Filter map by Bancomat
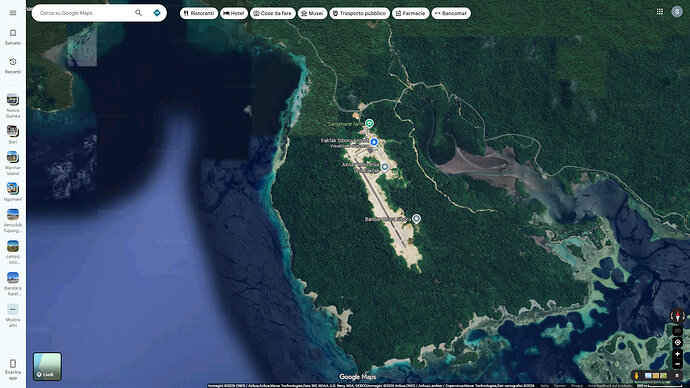690x388 pixels. click(451, 13)
